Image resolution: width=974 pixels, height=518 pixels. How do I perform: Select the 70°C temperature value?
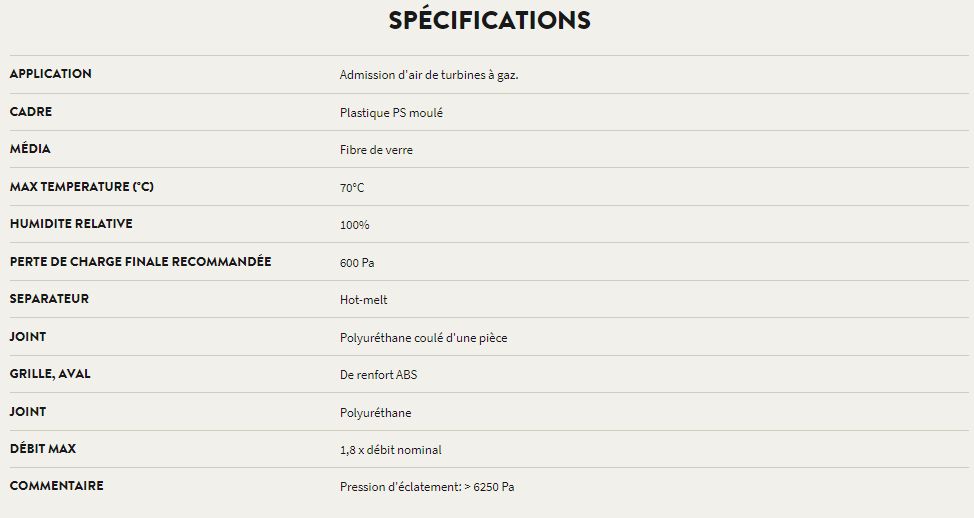point(352,188)
